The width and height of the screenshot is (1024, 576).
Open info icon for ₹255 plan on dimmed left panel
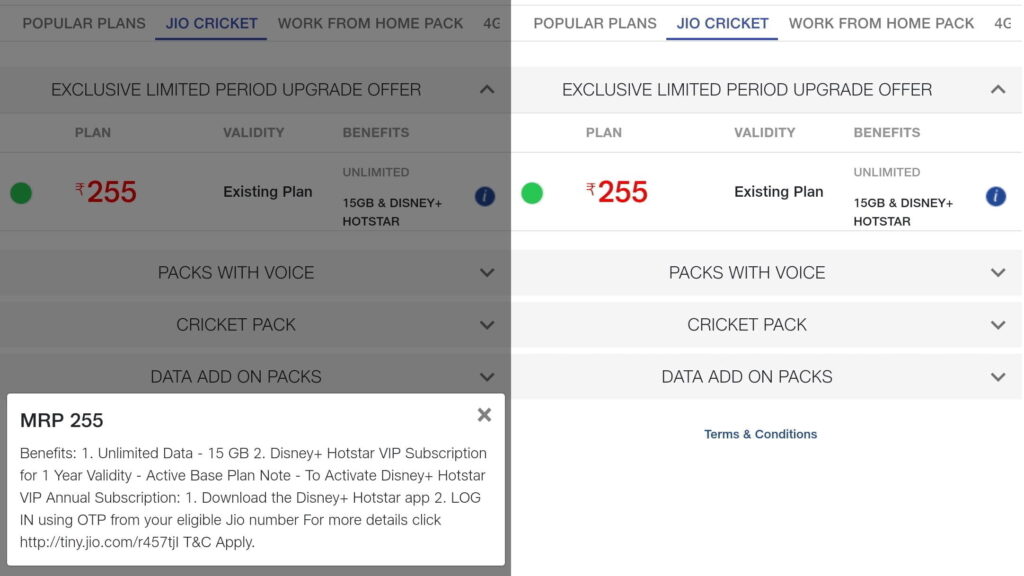(485, 196)
